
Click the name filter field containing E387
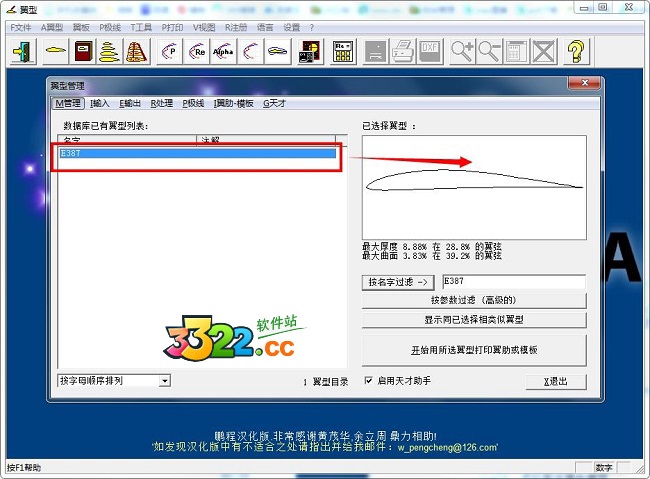[x=514, y=282]
